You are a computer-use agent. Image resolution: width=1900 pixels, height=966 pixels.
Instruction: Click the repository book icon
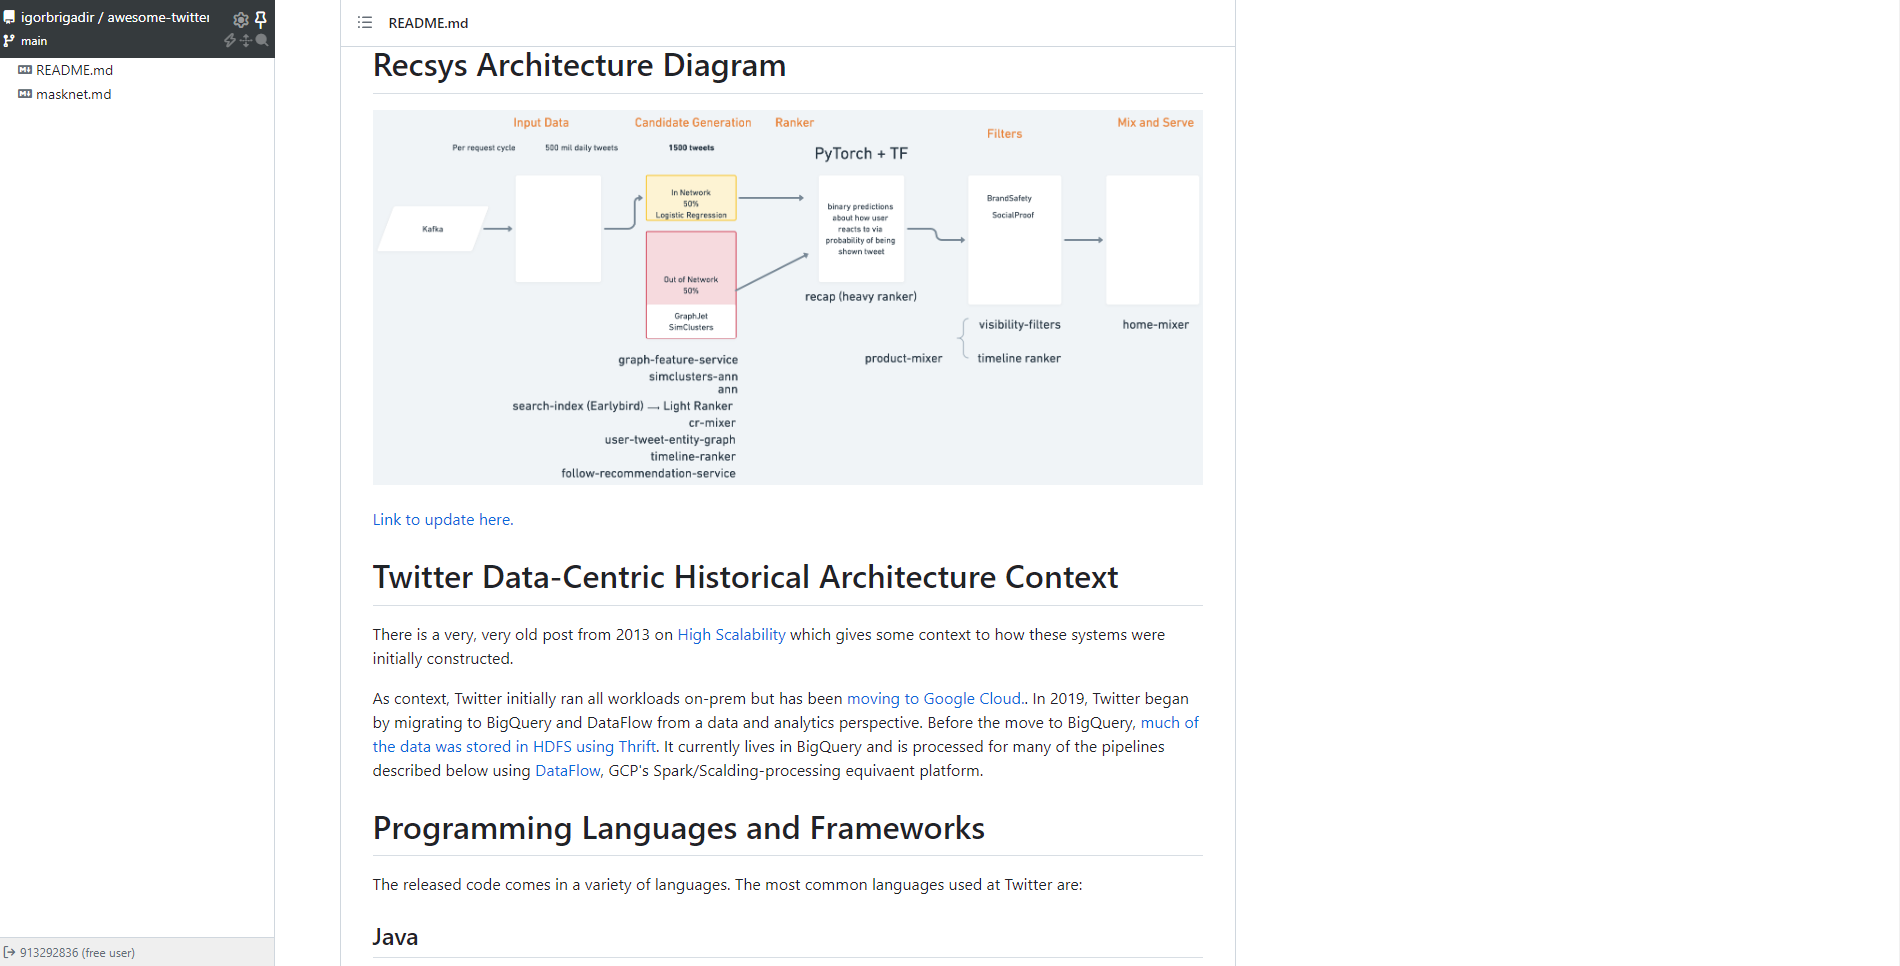(9, 18)
